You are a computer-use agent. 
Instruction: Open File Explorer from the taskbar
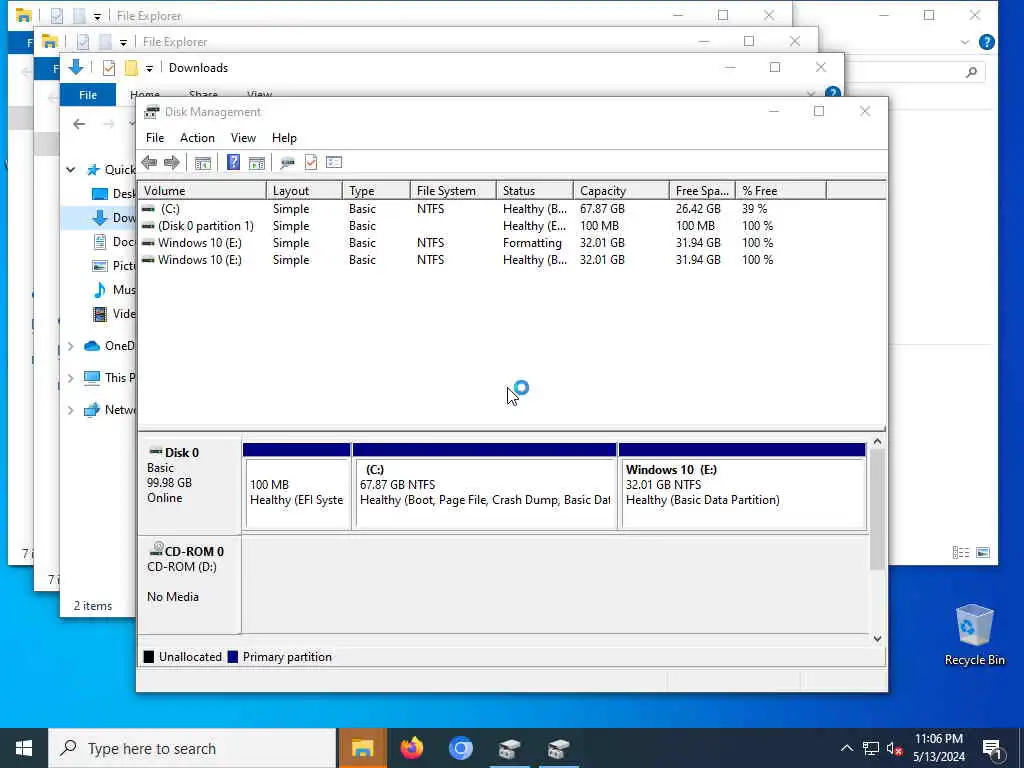click(362, 748)
